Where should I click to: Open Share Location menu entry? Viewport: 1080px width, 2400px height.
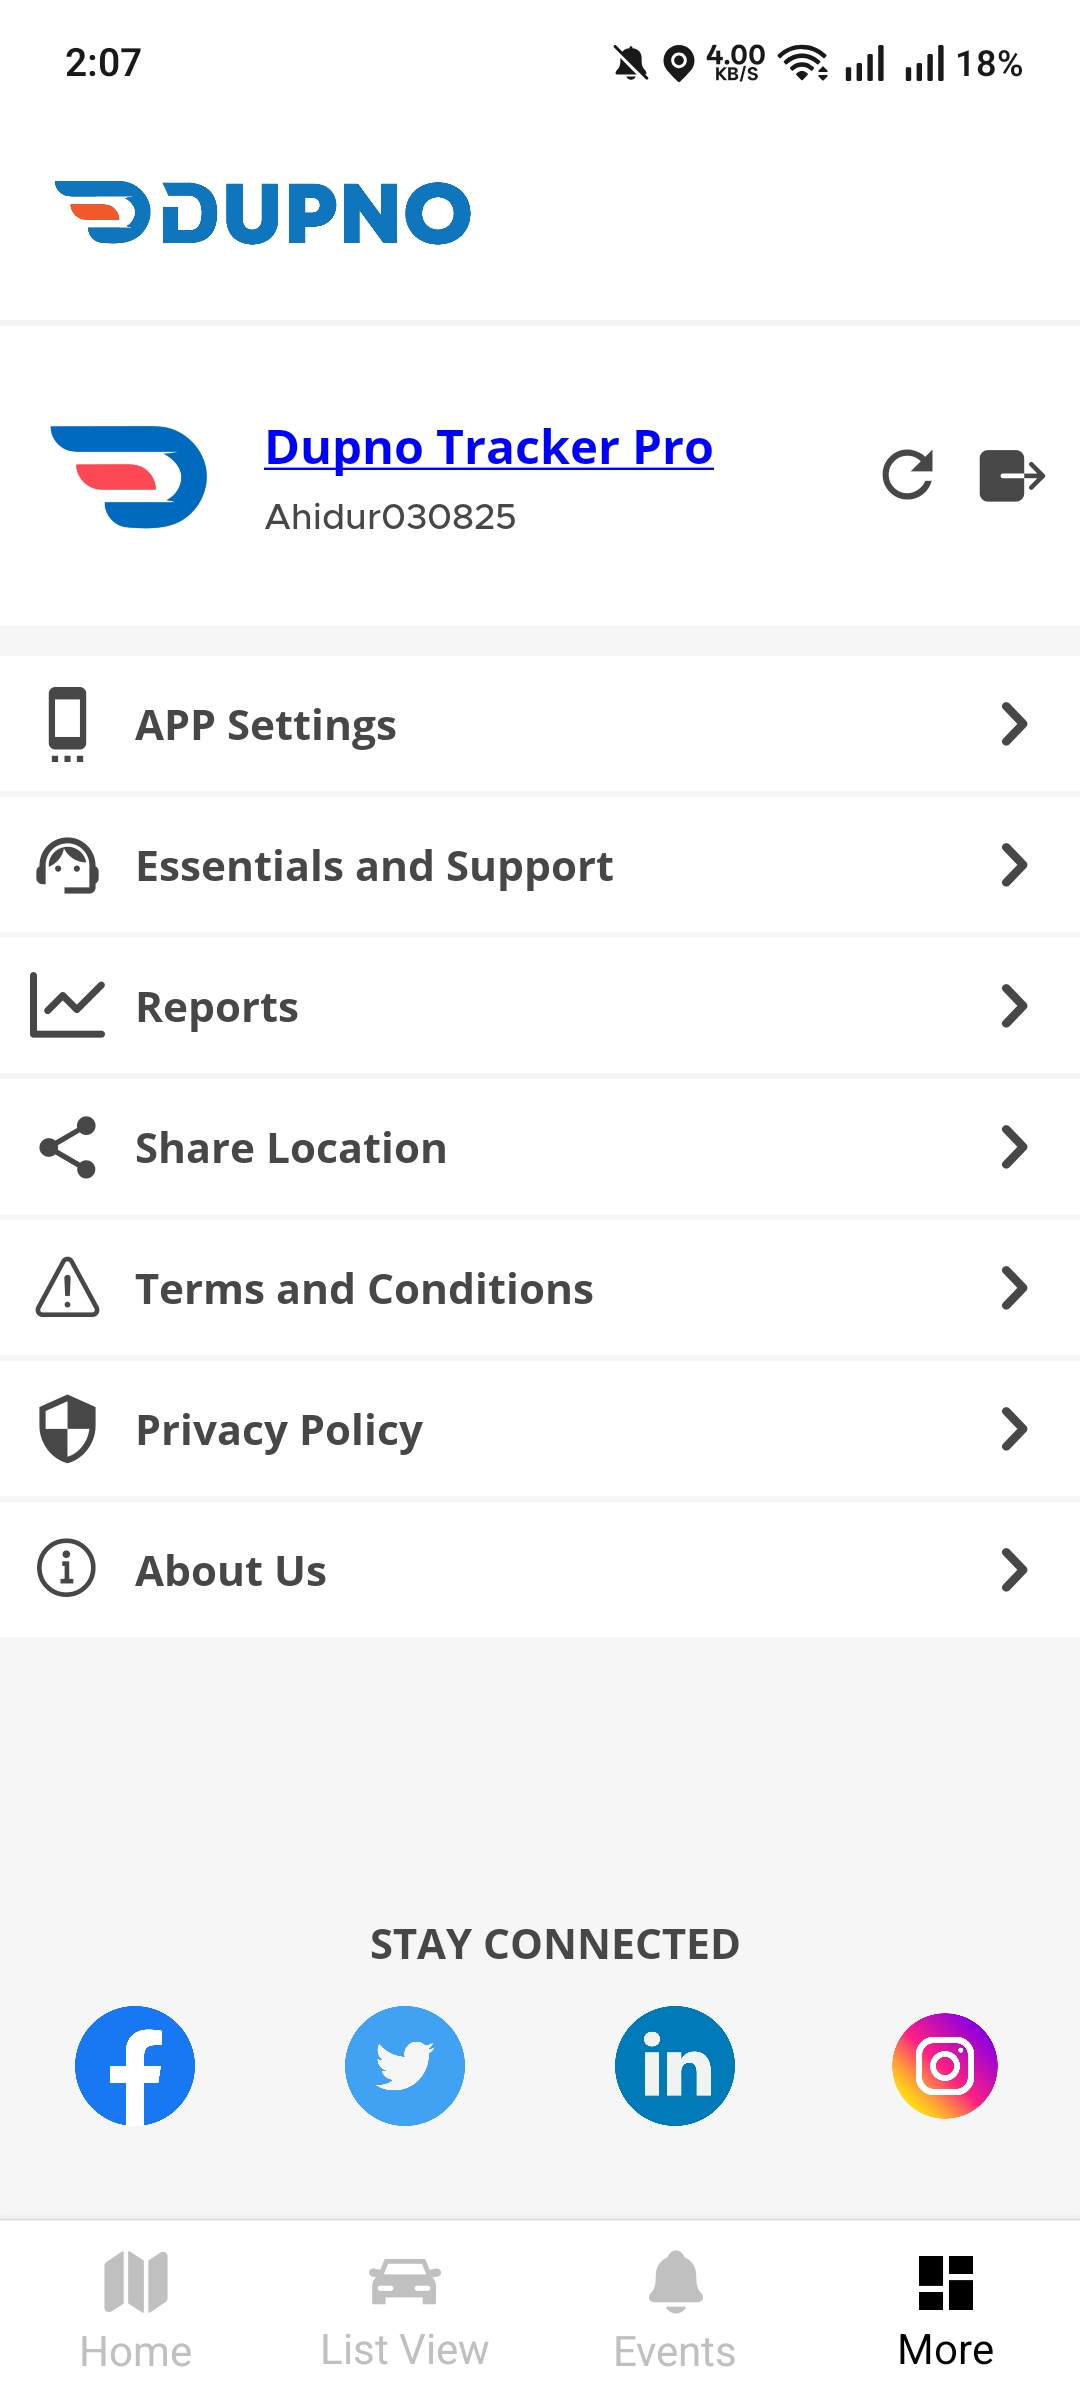click(540, 1147)
